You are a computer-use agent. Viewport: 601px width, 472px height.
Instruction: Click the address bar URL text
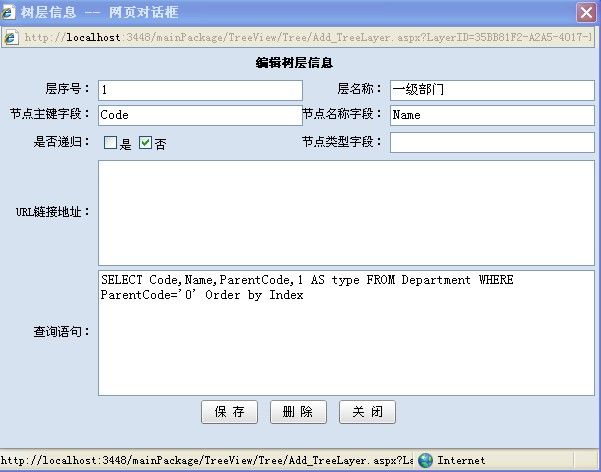point(309,38)
